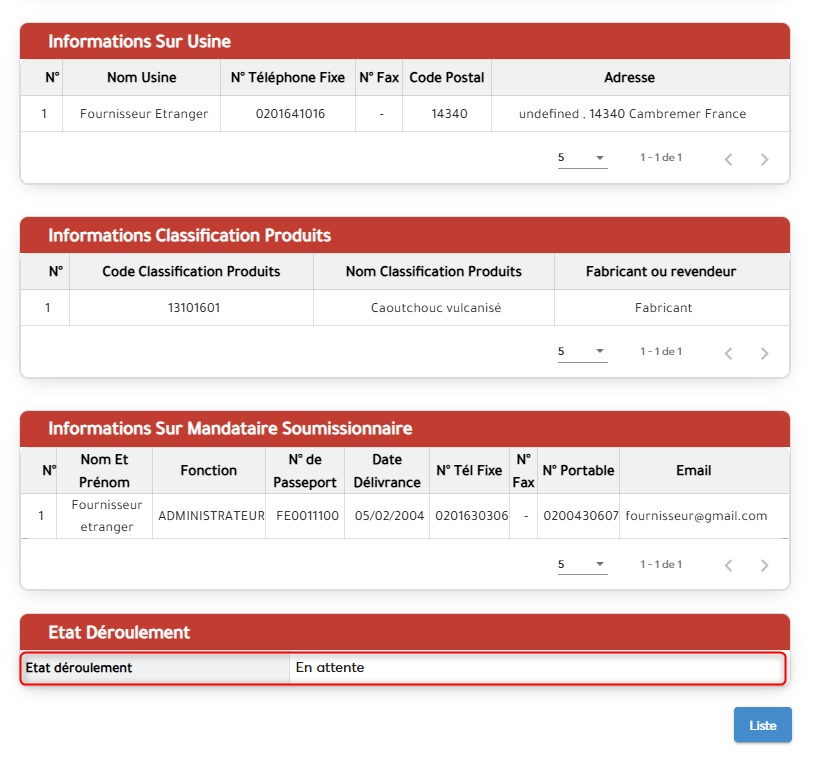Click Code Classification Produits column header
This screenshot has height=782, width=814.
point(191,272)
